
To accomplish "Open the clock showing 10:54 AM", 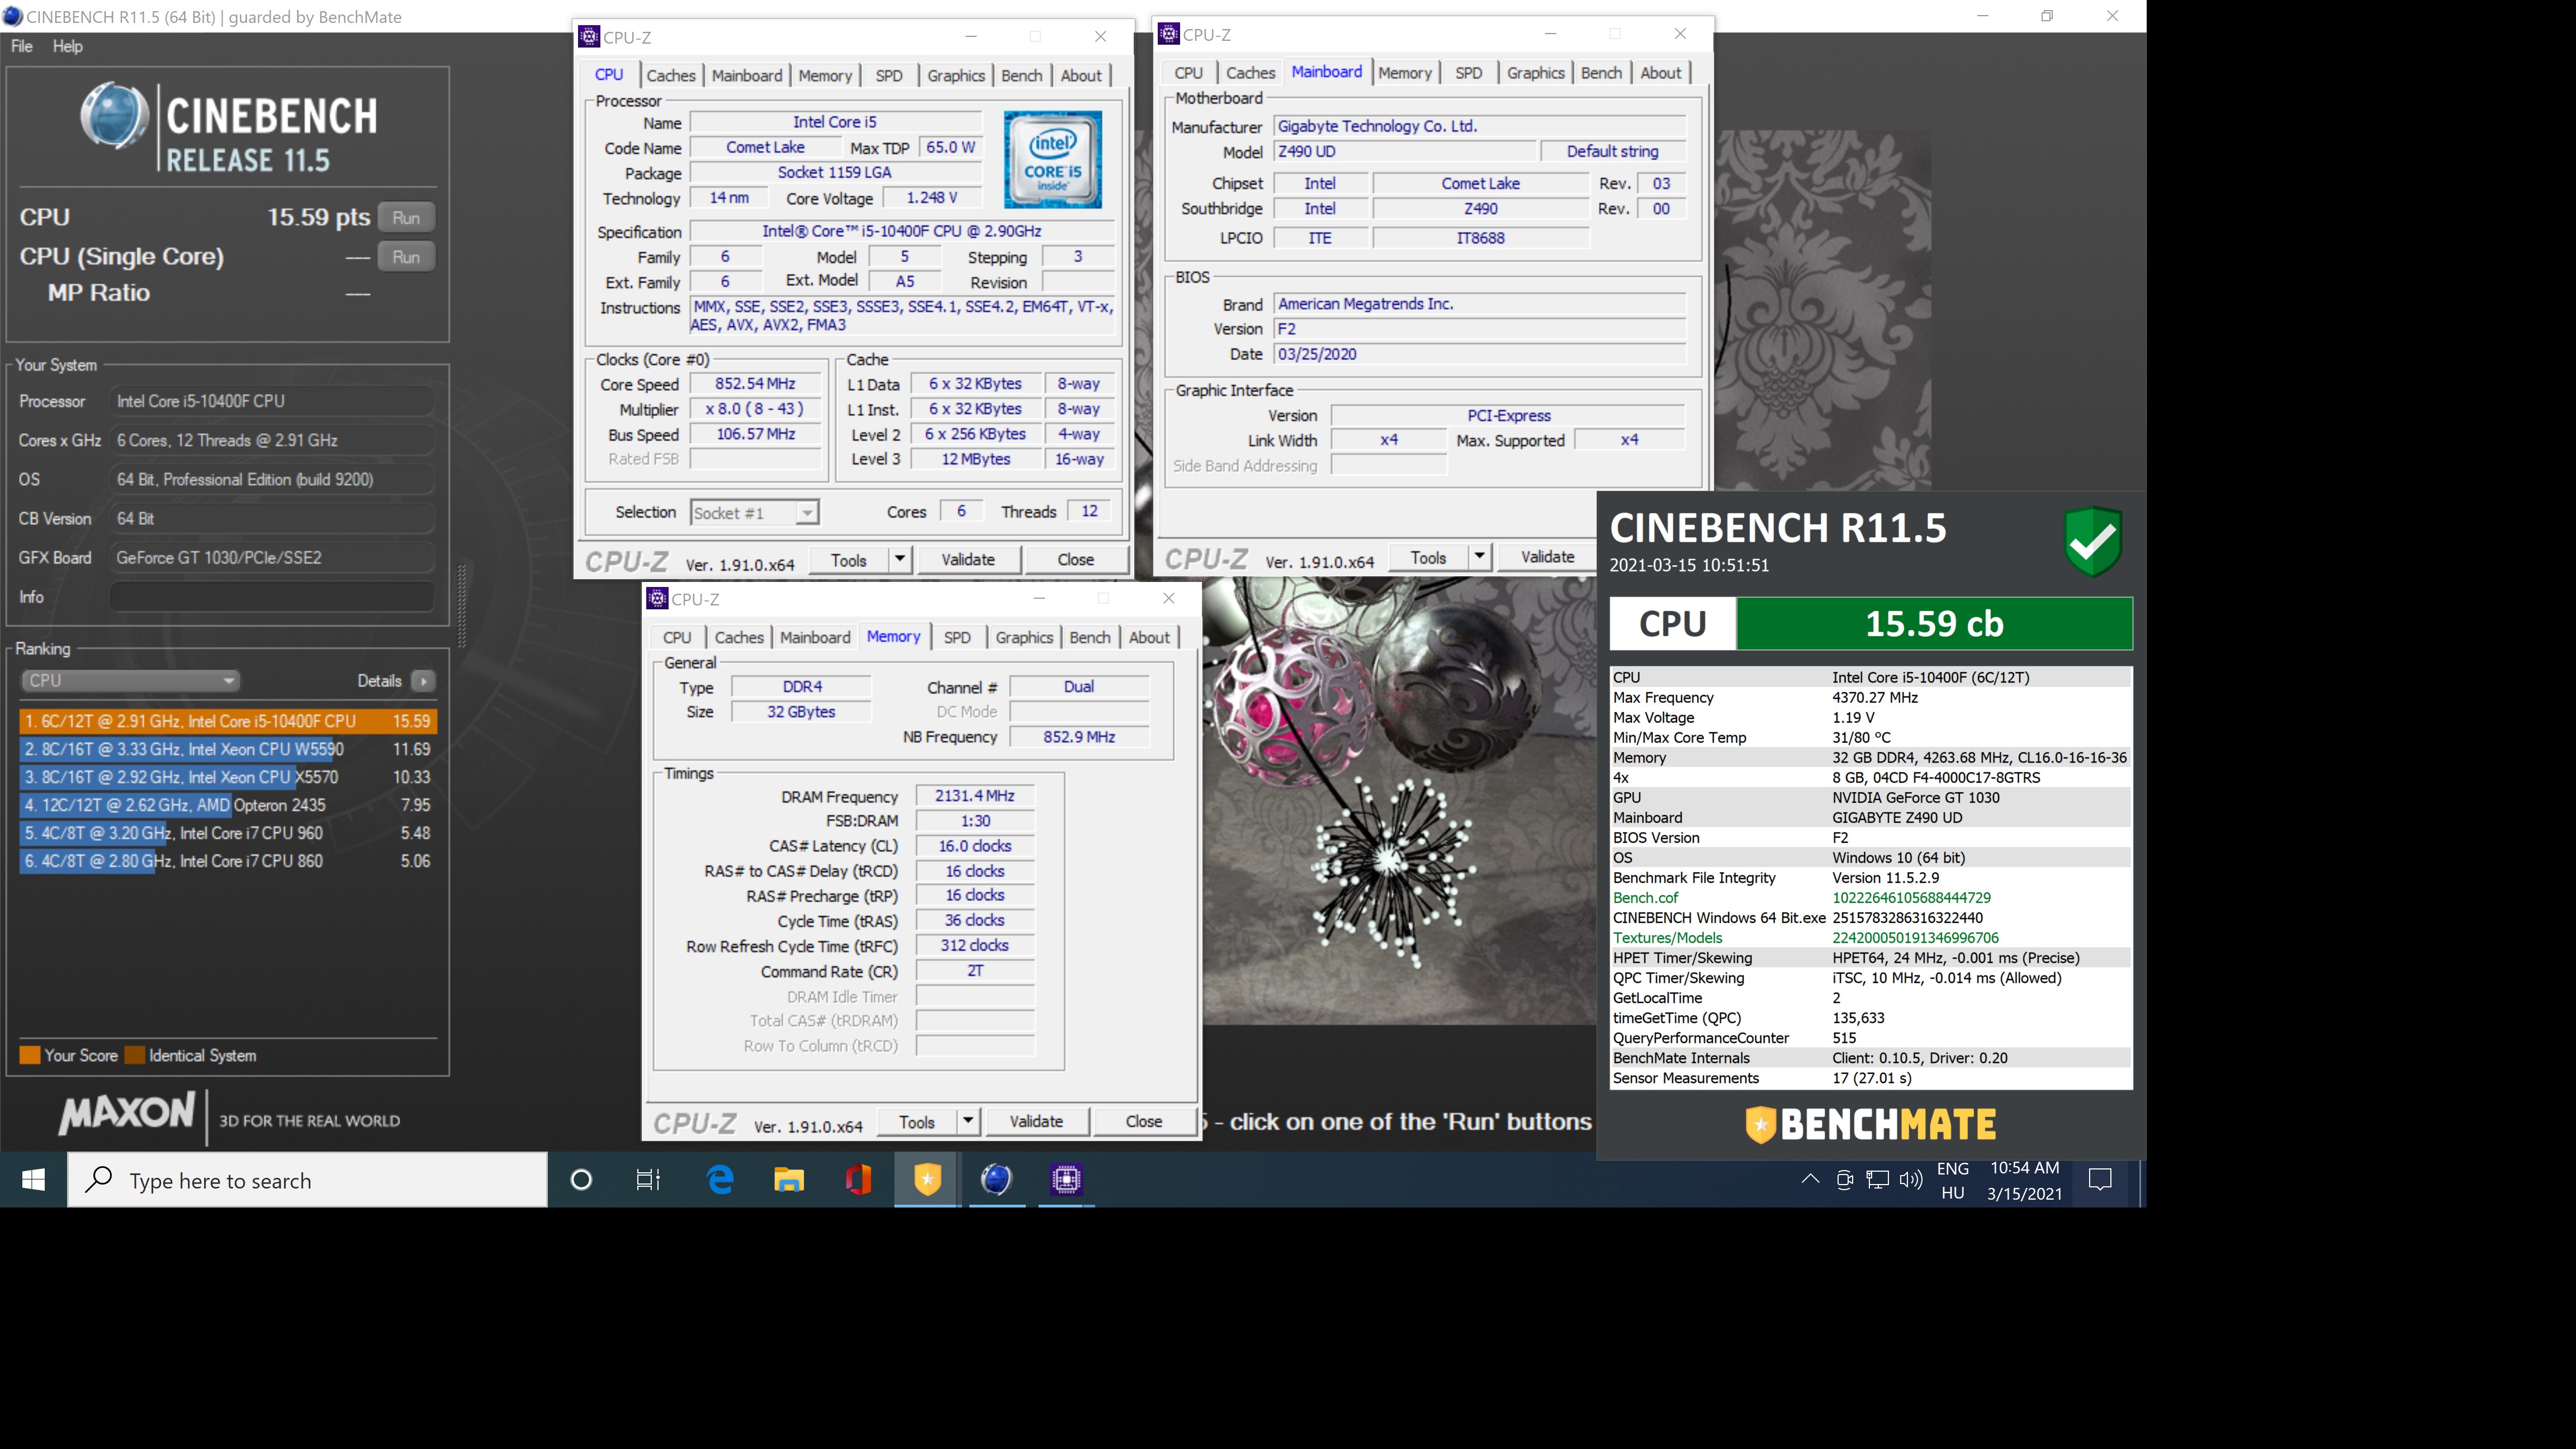I will [x=2024, y=1180].
